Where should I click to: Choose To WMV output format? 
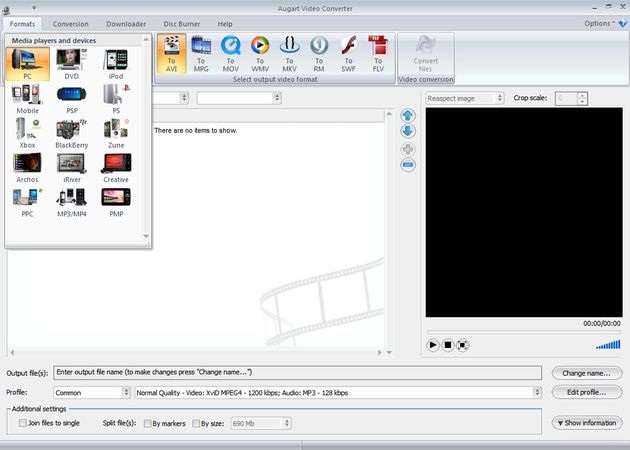(x=260, y=54)
